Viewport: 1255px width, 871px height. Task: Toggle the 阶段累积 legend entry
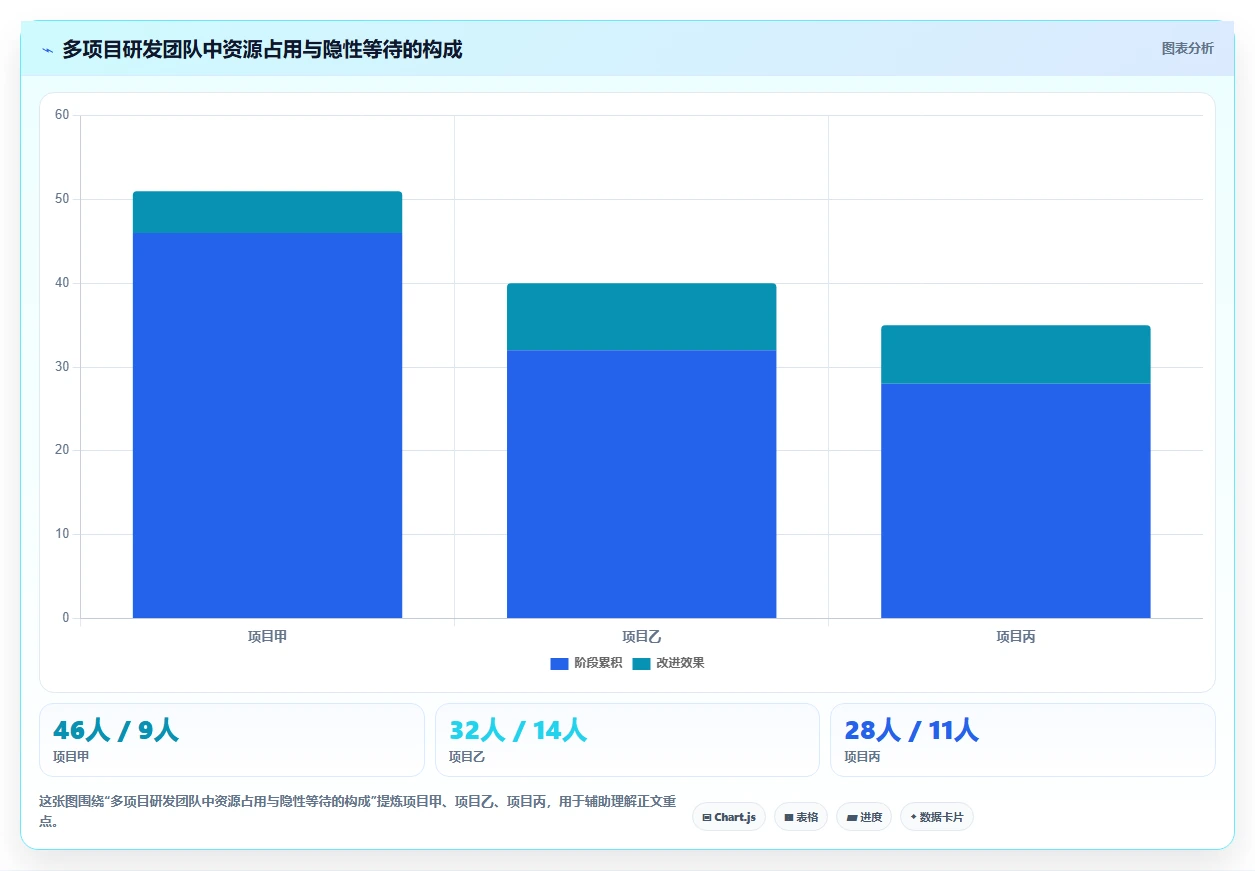click(x=586, y=663)
